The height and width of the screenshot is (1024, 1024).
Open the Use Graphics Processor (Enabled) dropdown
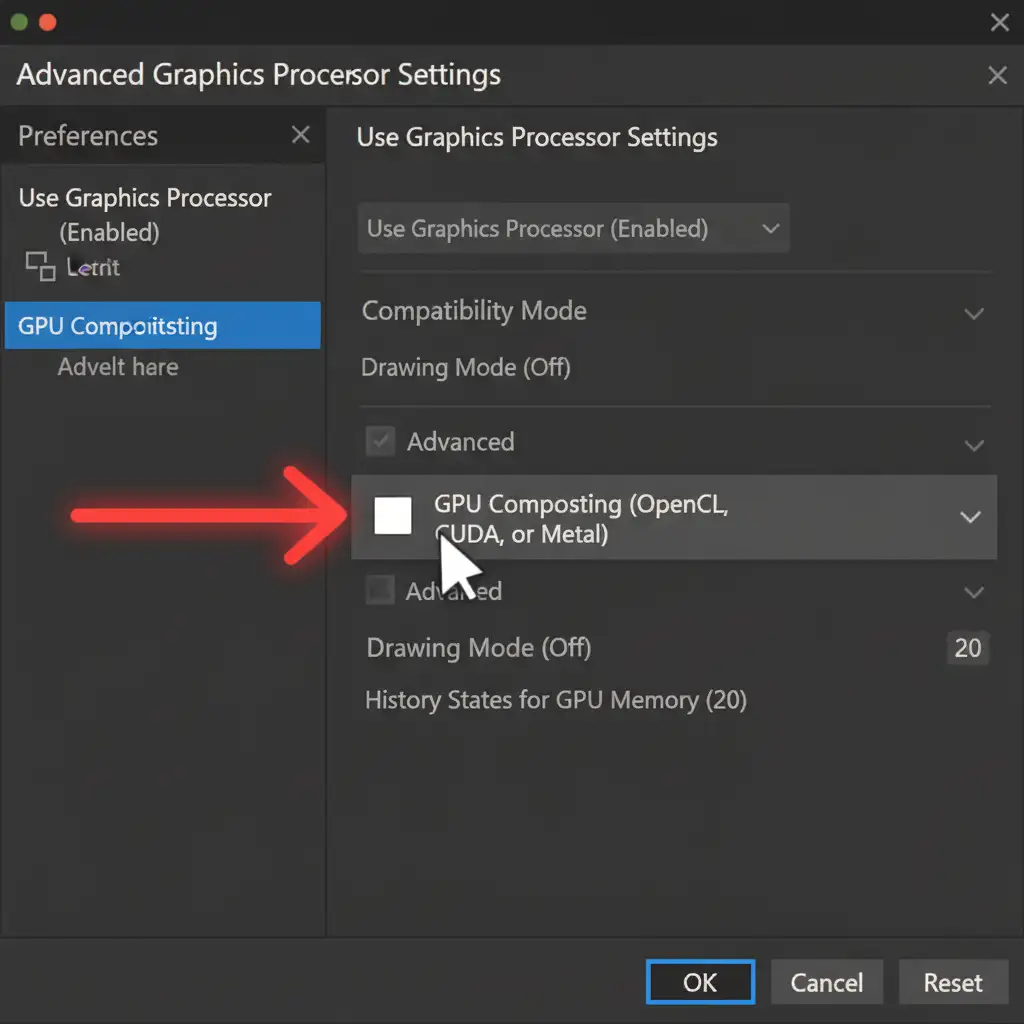pyautogui.click(x=573, y=229)
